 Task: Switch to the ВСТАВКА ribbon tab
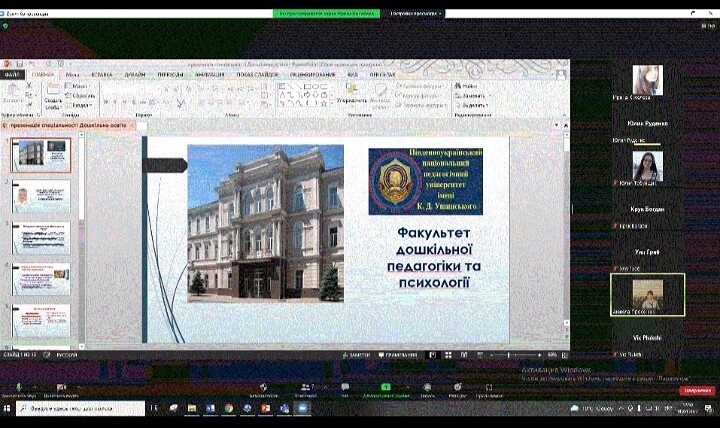pyautogui.click(x=102, y=75)
